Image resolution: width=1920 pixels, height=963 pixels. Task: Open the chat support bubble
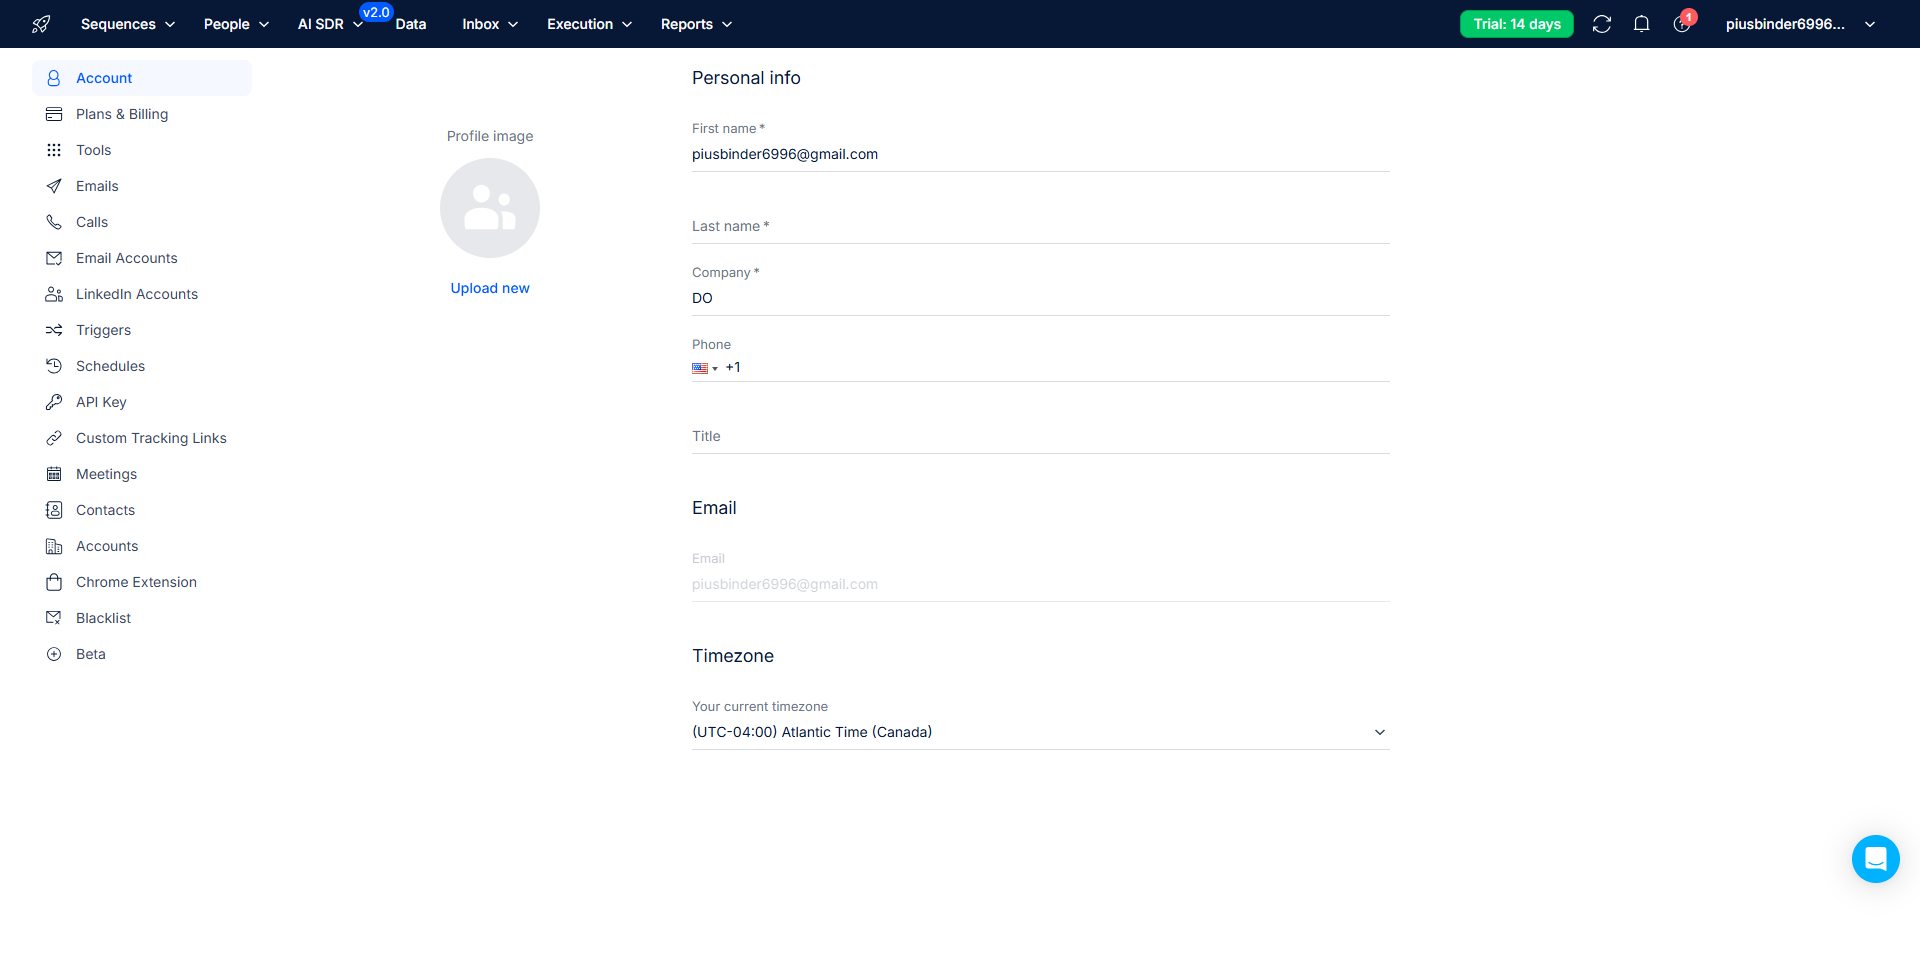pyautogui.click(x=1875, y=859)
